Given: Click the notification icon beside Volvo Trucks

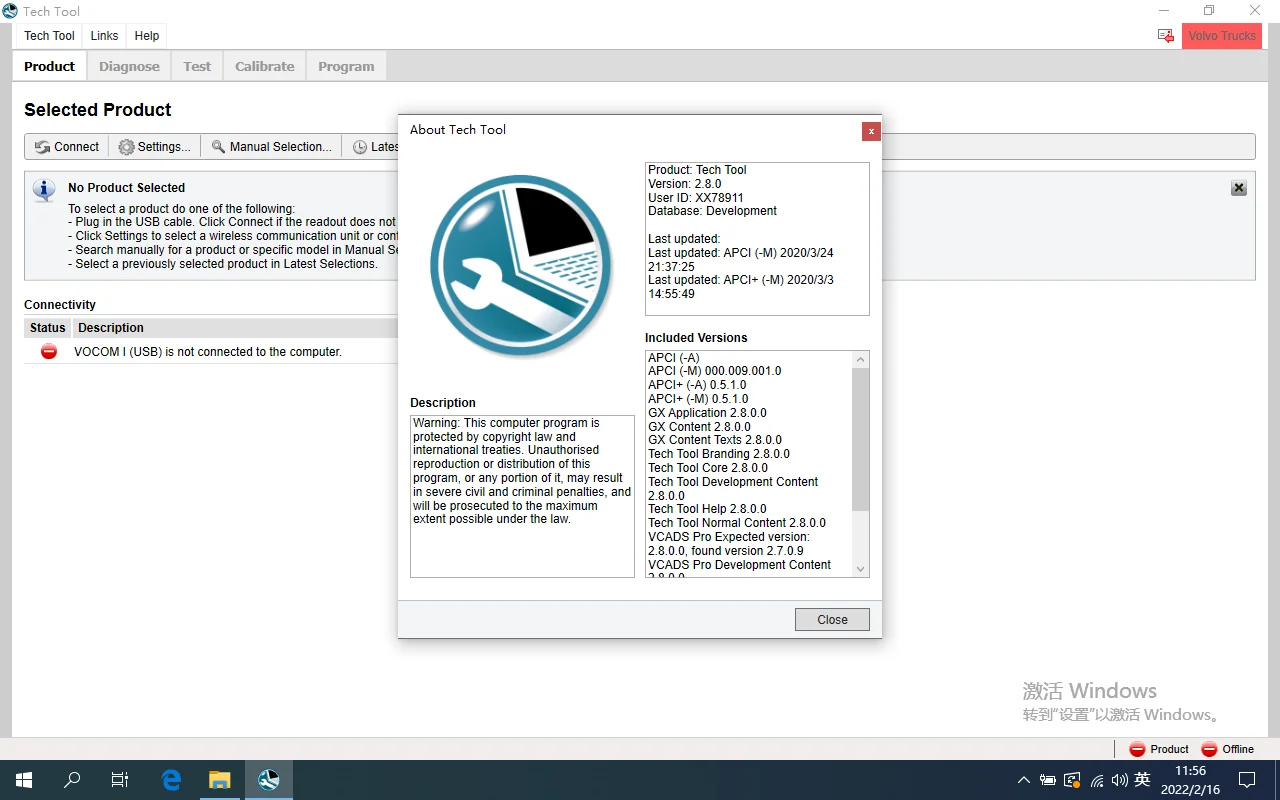Looking at the screenshot, I should pyautogui.click(x=1166, y=36).
